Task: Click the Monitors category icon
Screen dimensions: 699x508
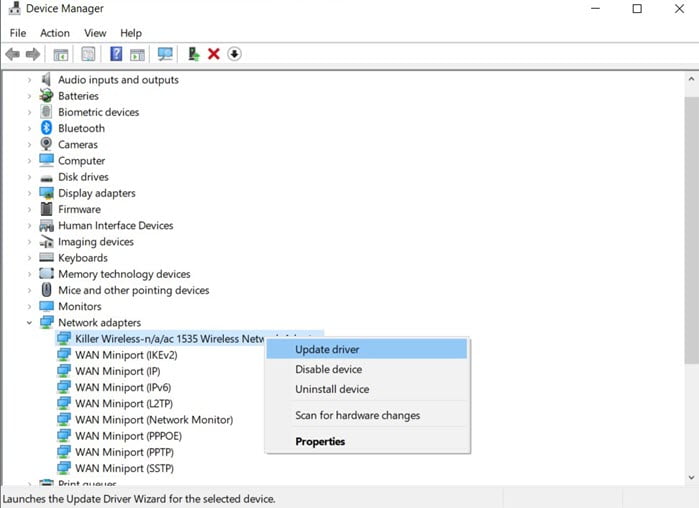Action: (46, 306)
